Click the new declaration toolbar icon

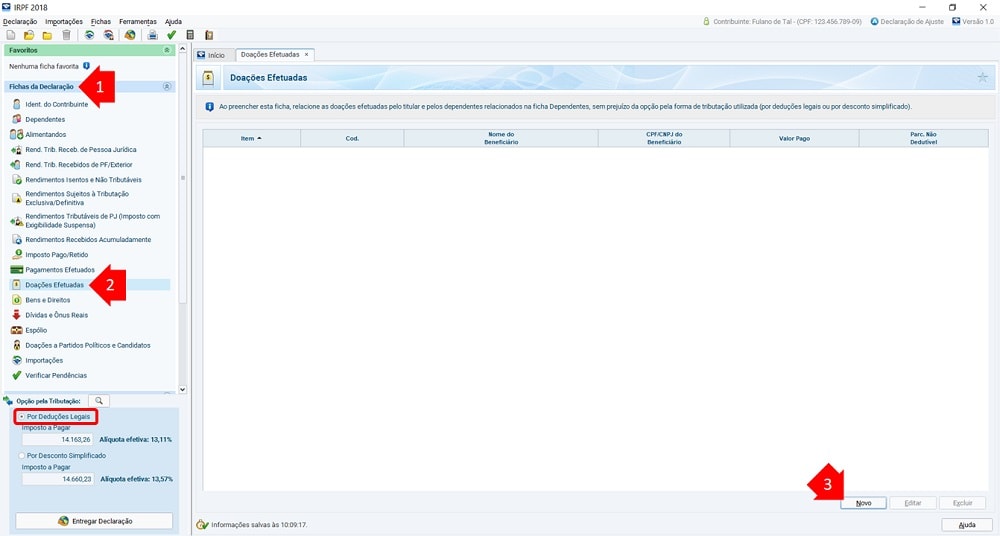(x=11, y=35)
